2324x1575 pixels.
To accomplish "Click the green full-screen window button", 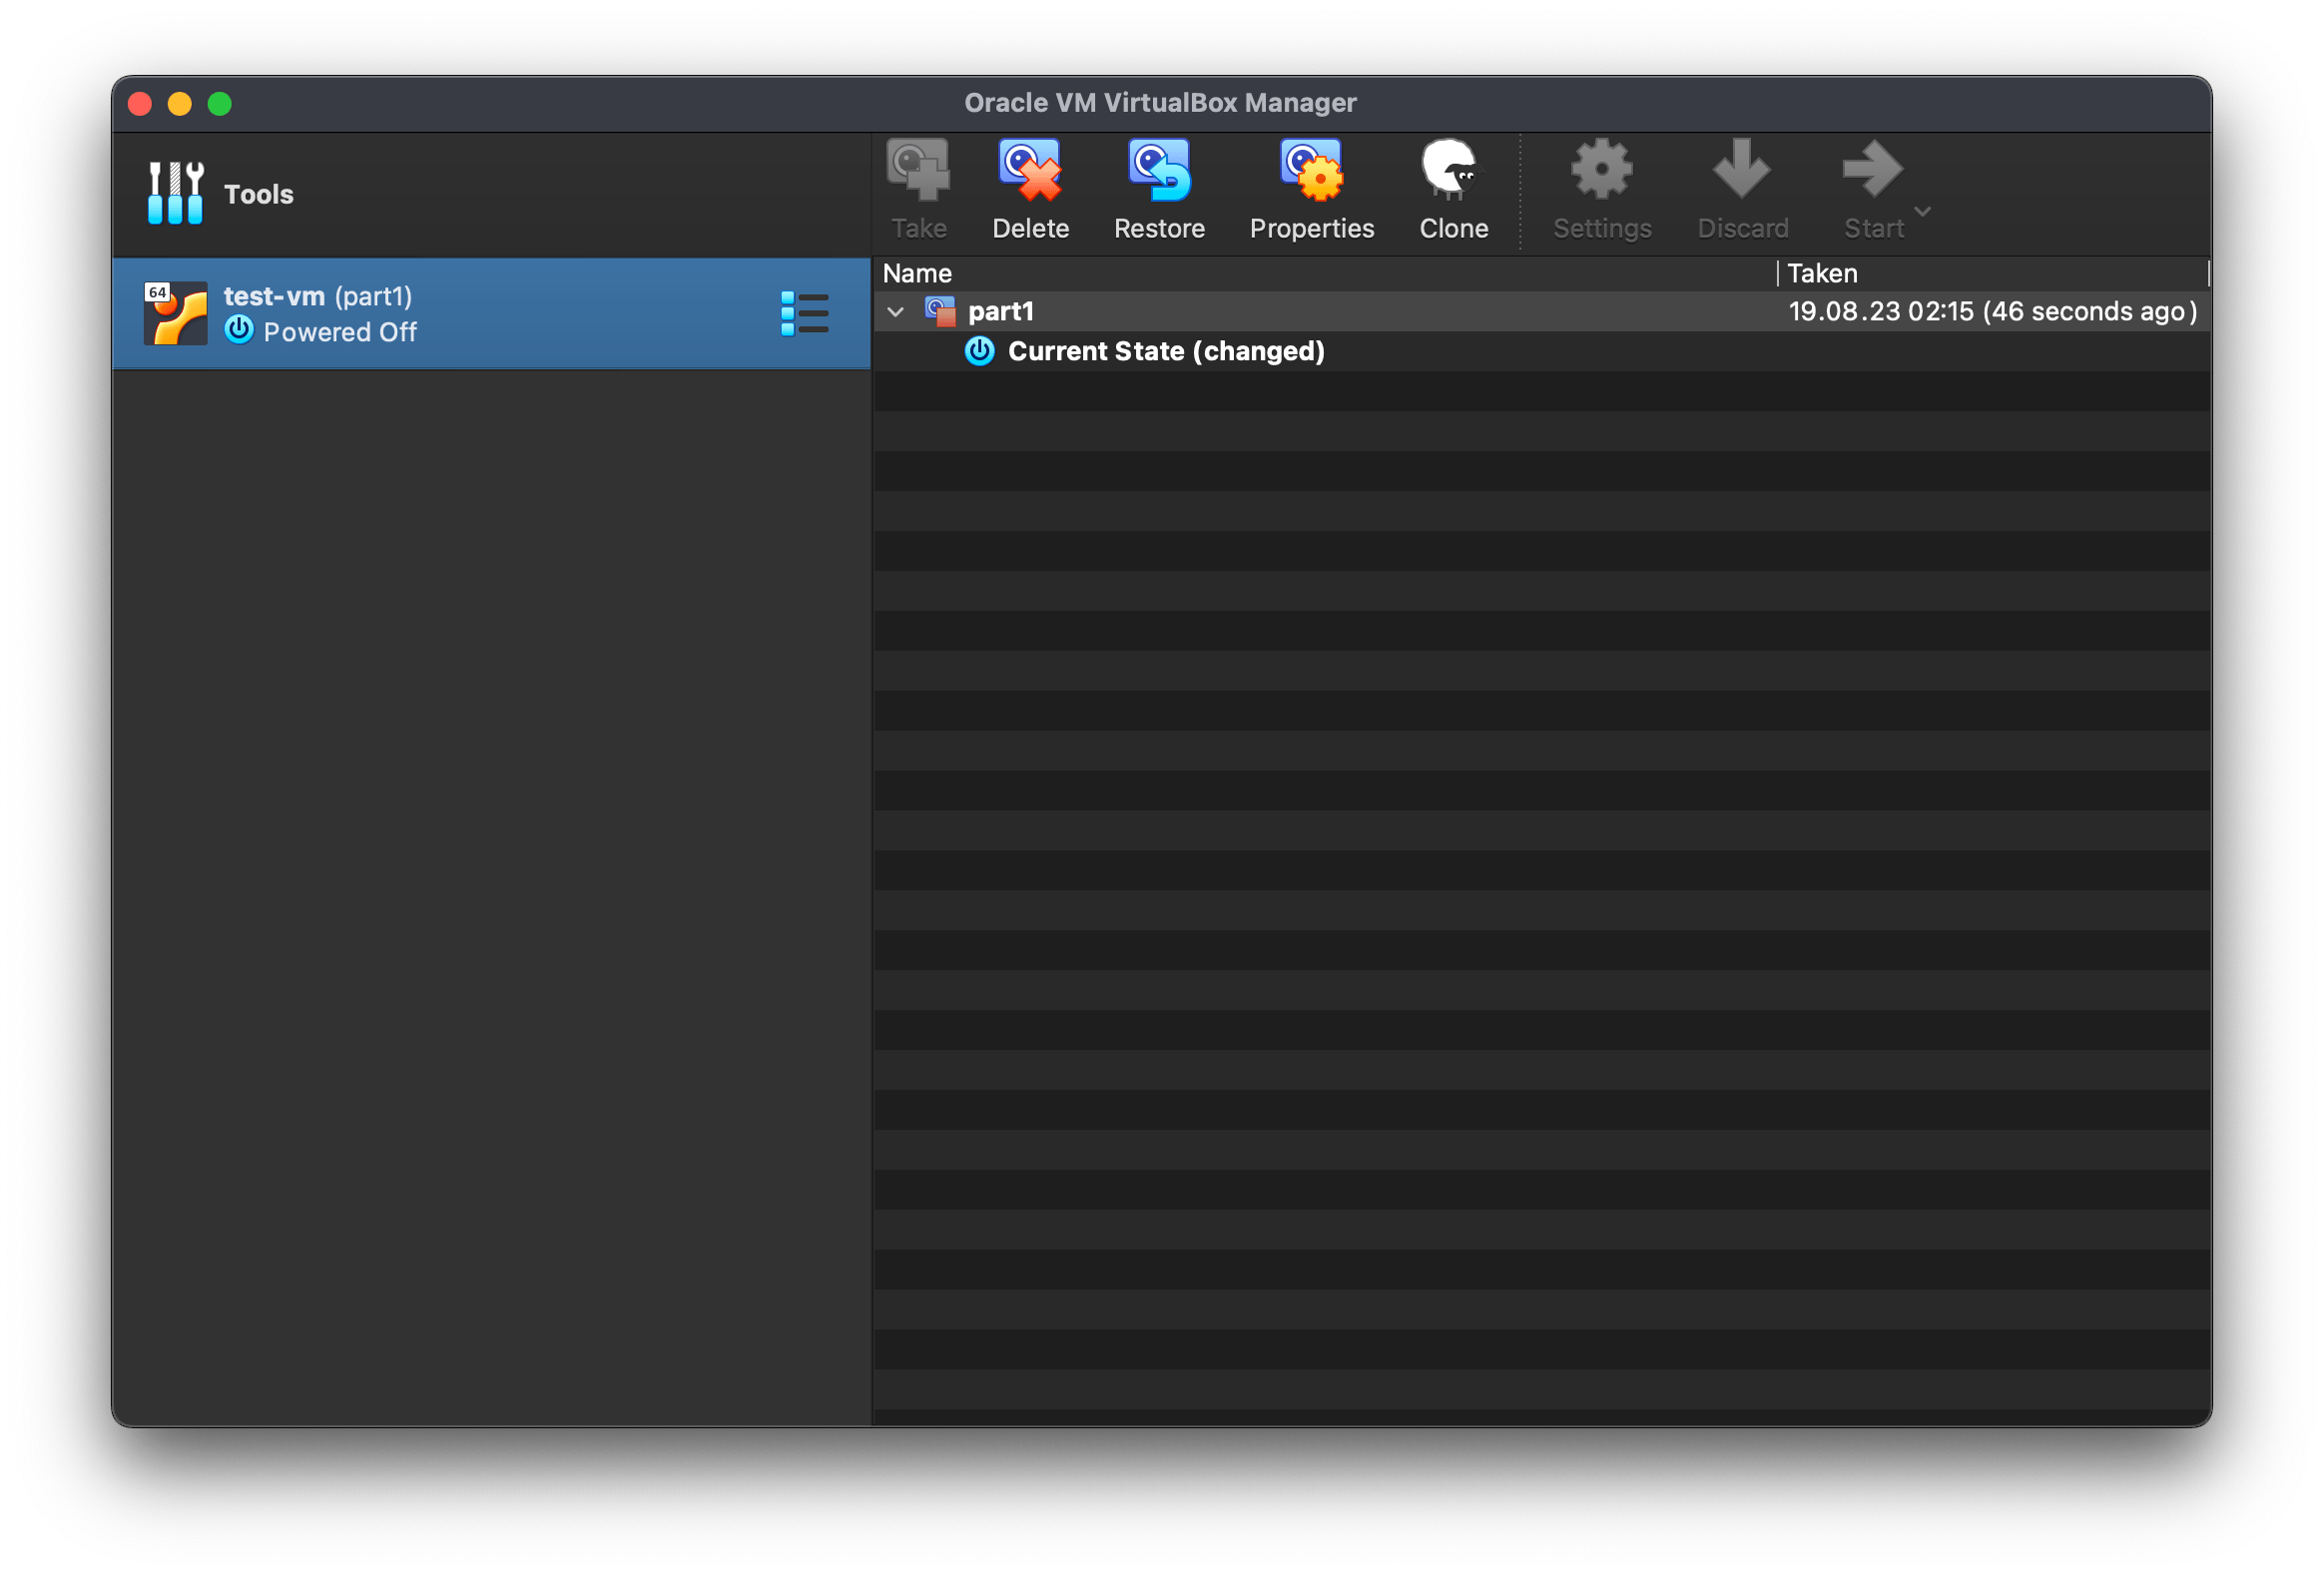I will (220, 104).
